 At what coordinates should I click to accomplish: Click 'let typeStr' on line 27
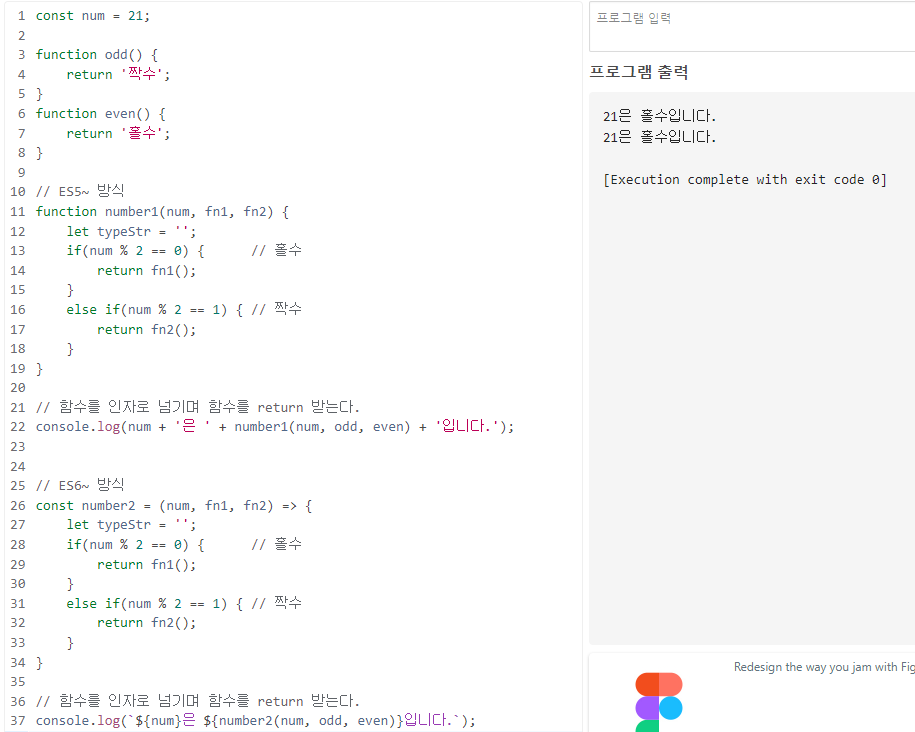(x=131, y=524)
